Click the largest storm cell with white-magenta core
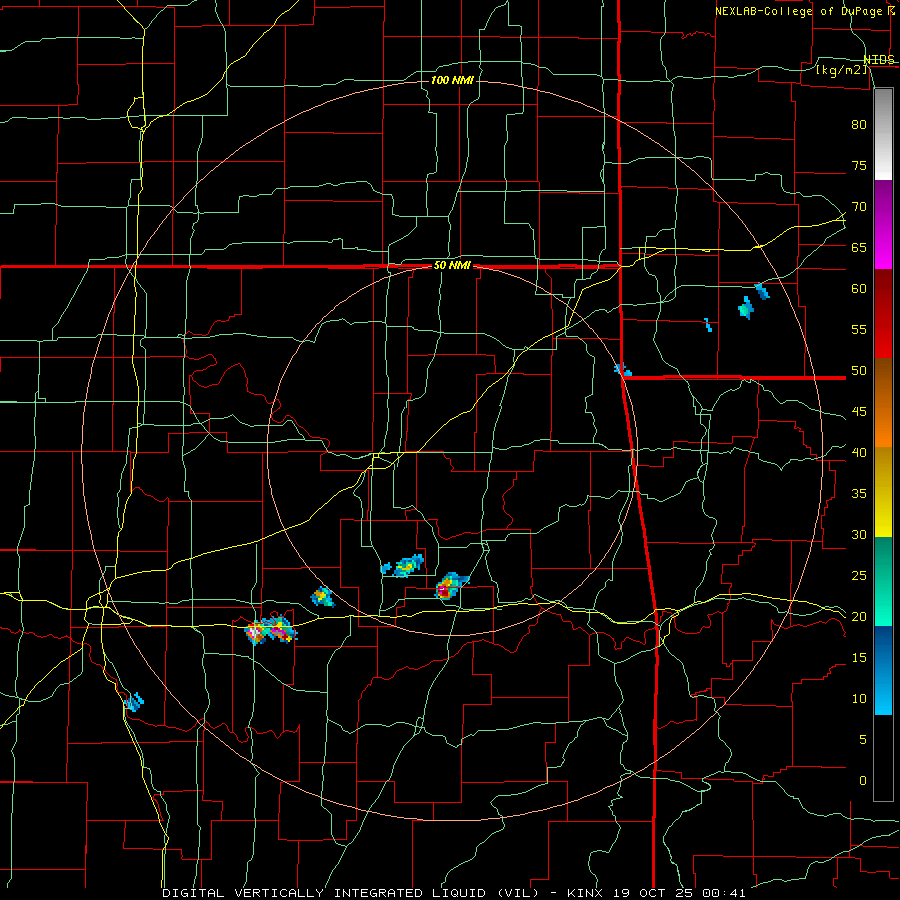 pos(270,630)
